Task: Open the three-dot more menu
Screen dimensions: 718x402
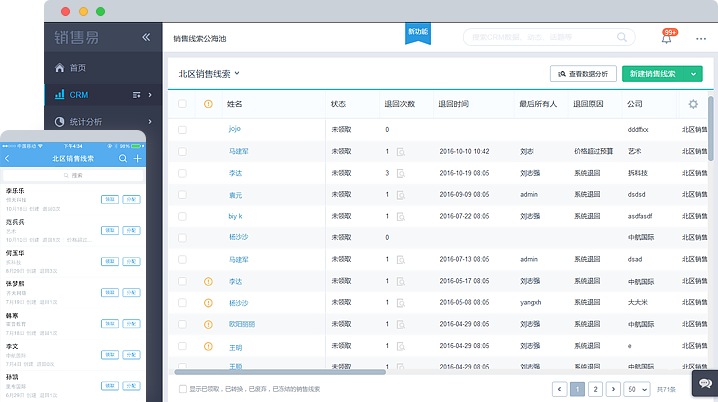Action: [701, 39]
